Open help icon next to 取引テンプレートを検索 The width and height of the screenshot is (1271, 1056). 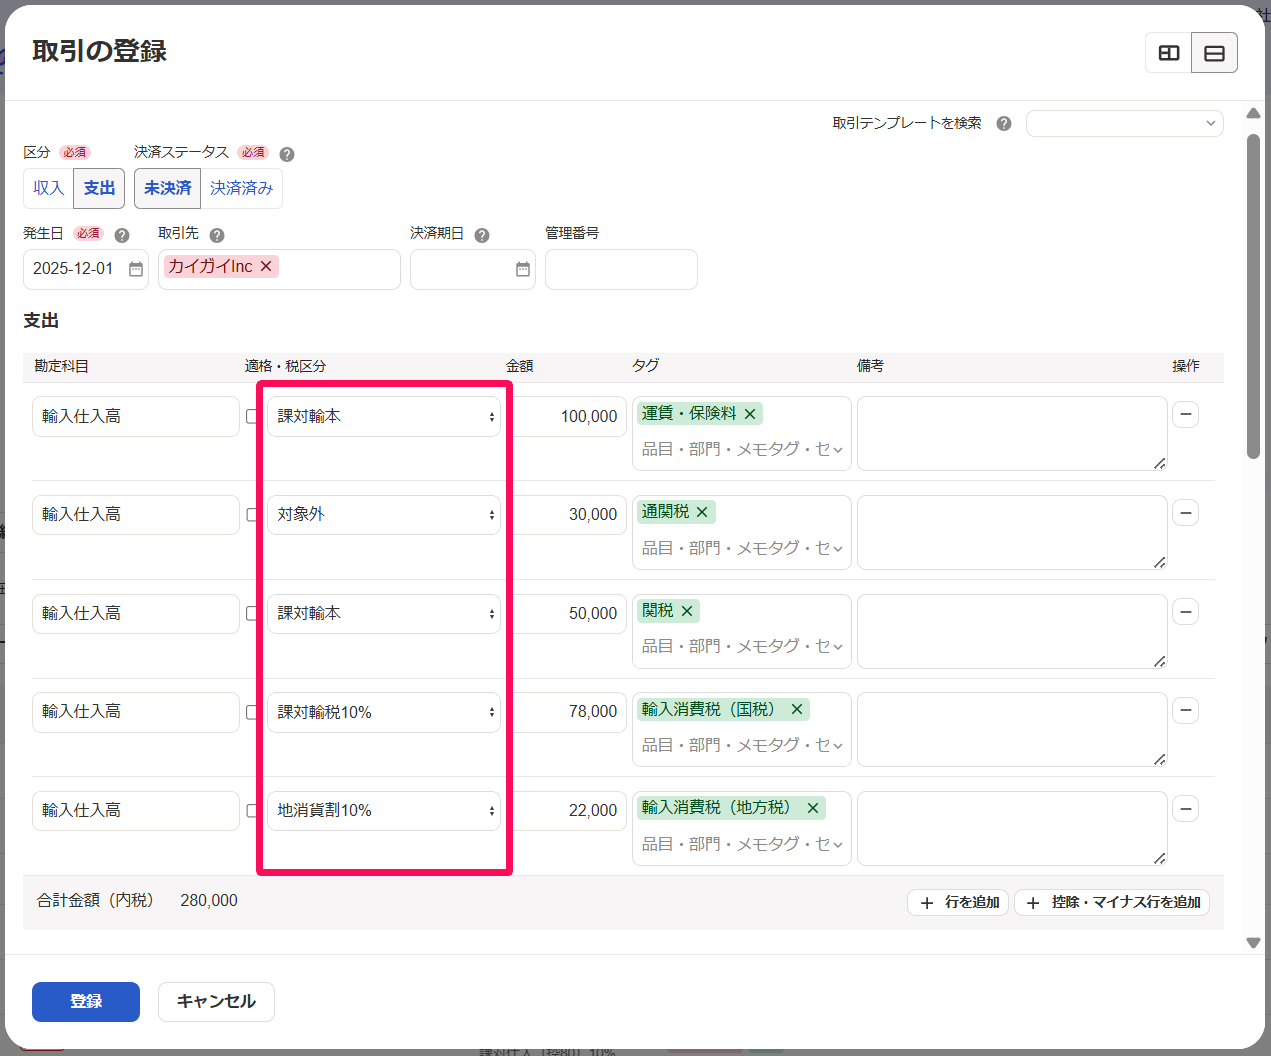click(1004, 124)
